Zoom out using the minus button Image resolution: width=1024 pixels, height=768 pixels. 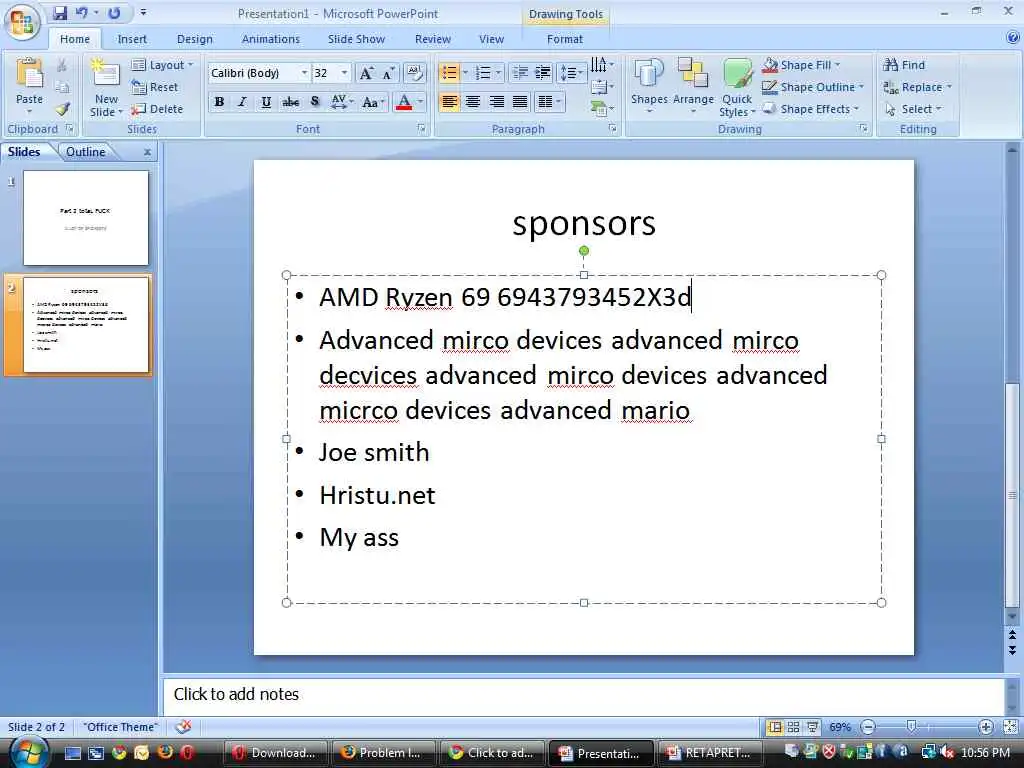(x=867, y=727)
